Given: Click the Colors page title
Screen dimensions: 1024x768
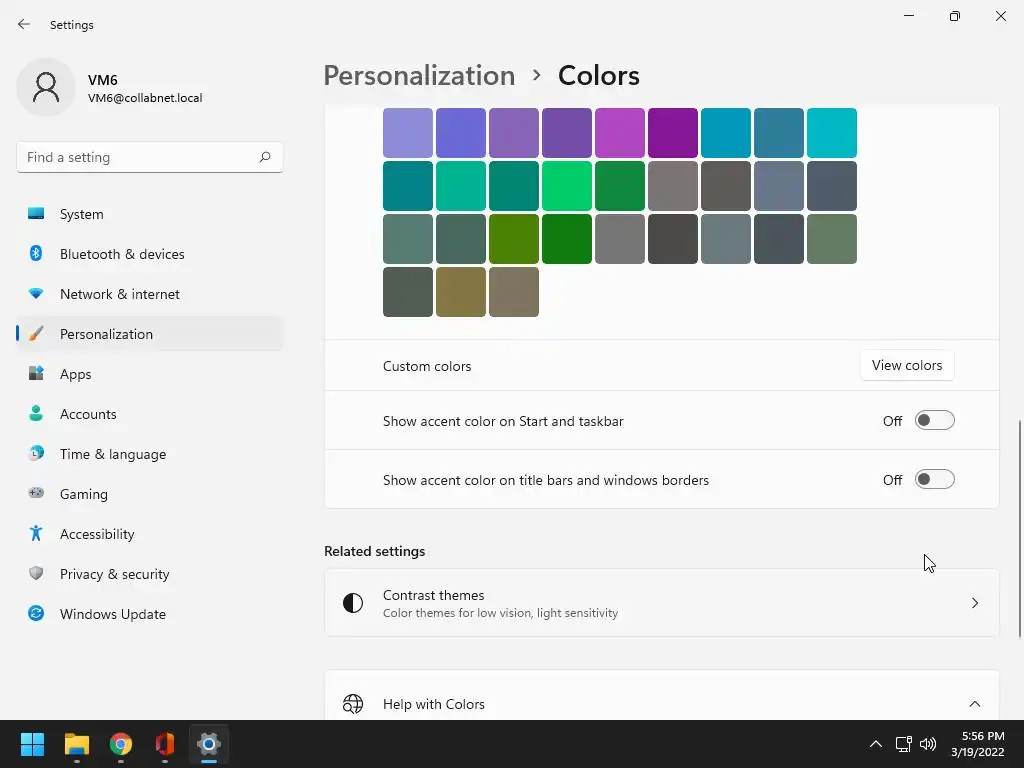Looking at the screenshot, I should tap(598, 76).
